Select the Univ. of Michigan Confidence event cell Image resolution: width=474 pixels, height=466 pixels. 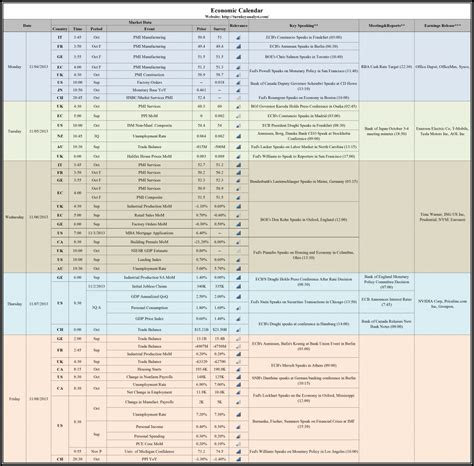point(149,452)
